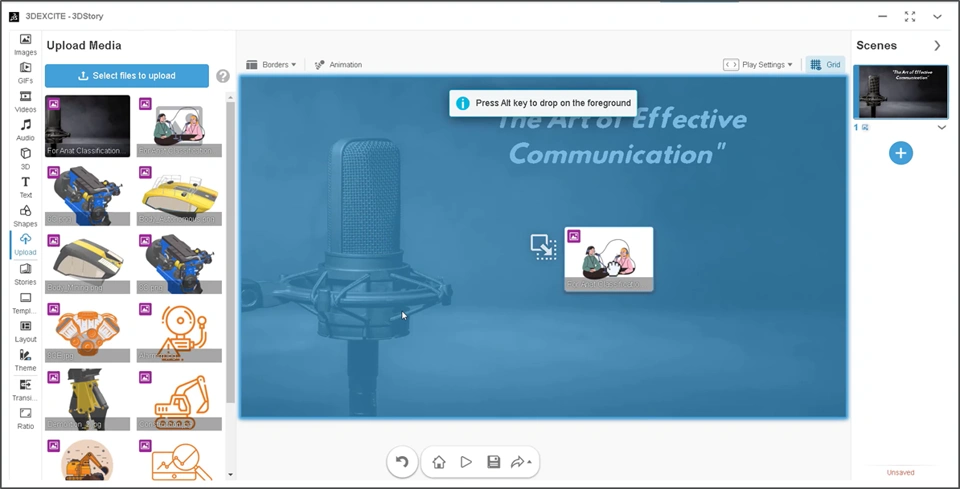The image size is (960, 489).
Task: Click the help question mark icon
Action: point(223,76)
